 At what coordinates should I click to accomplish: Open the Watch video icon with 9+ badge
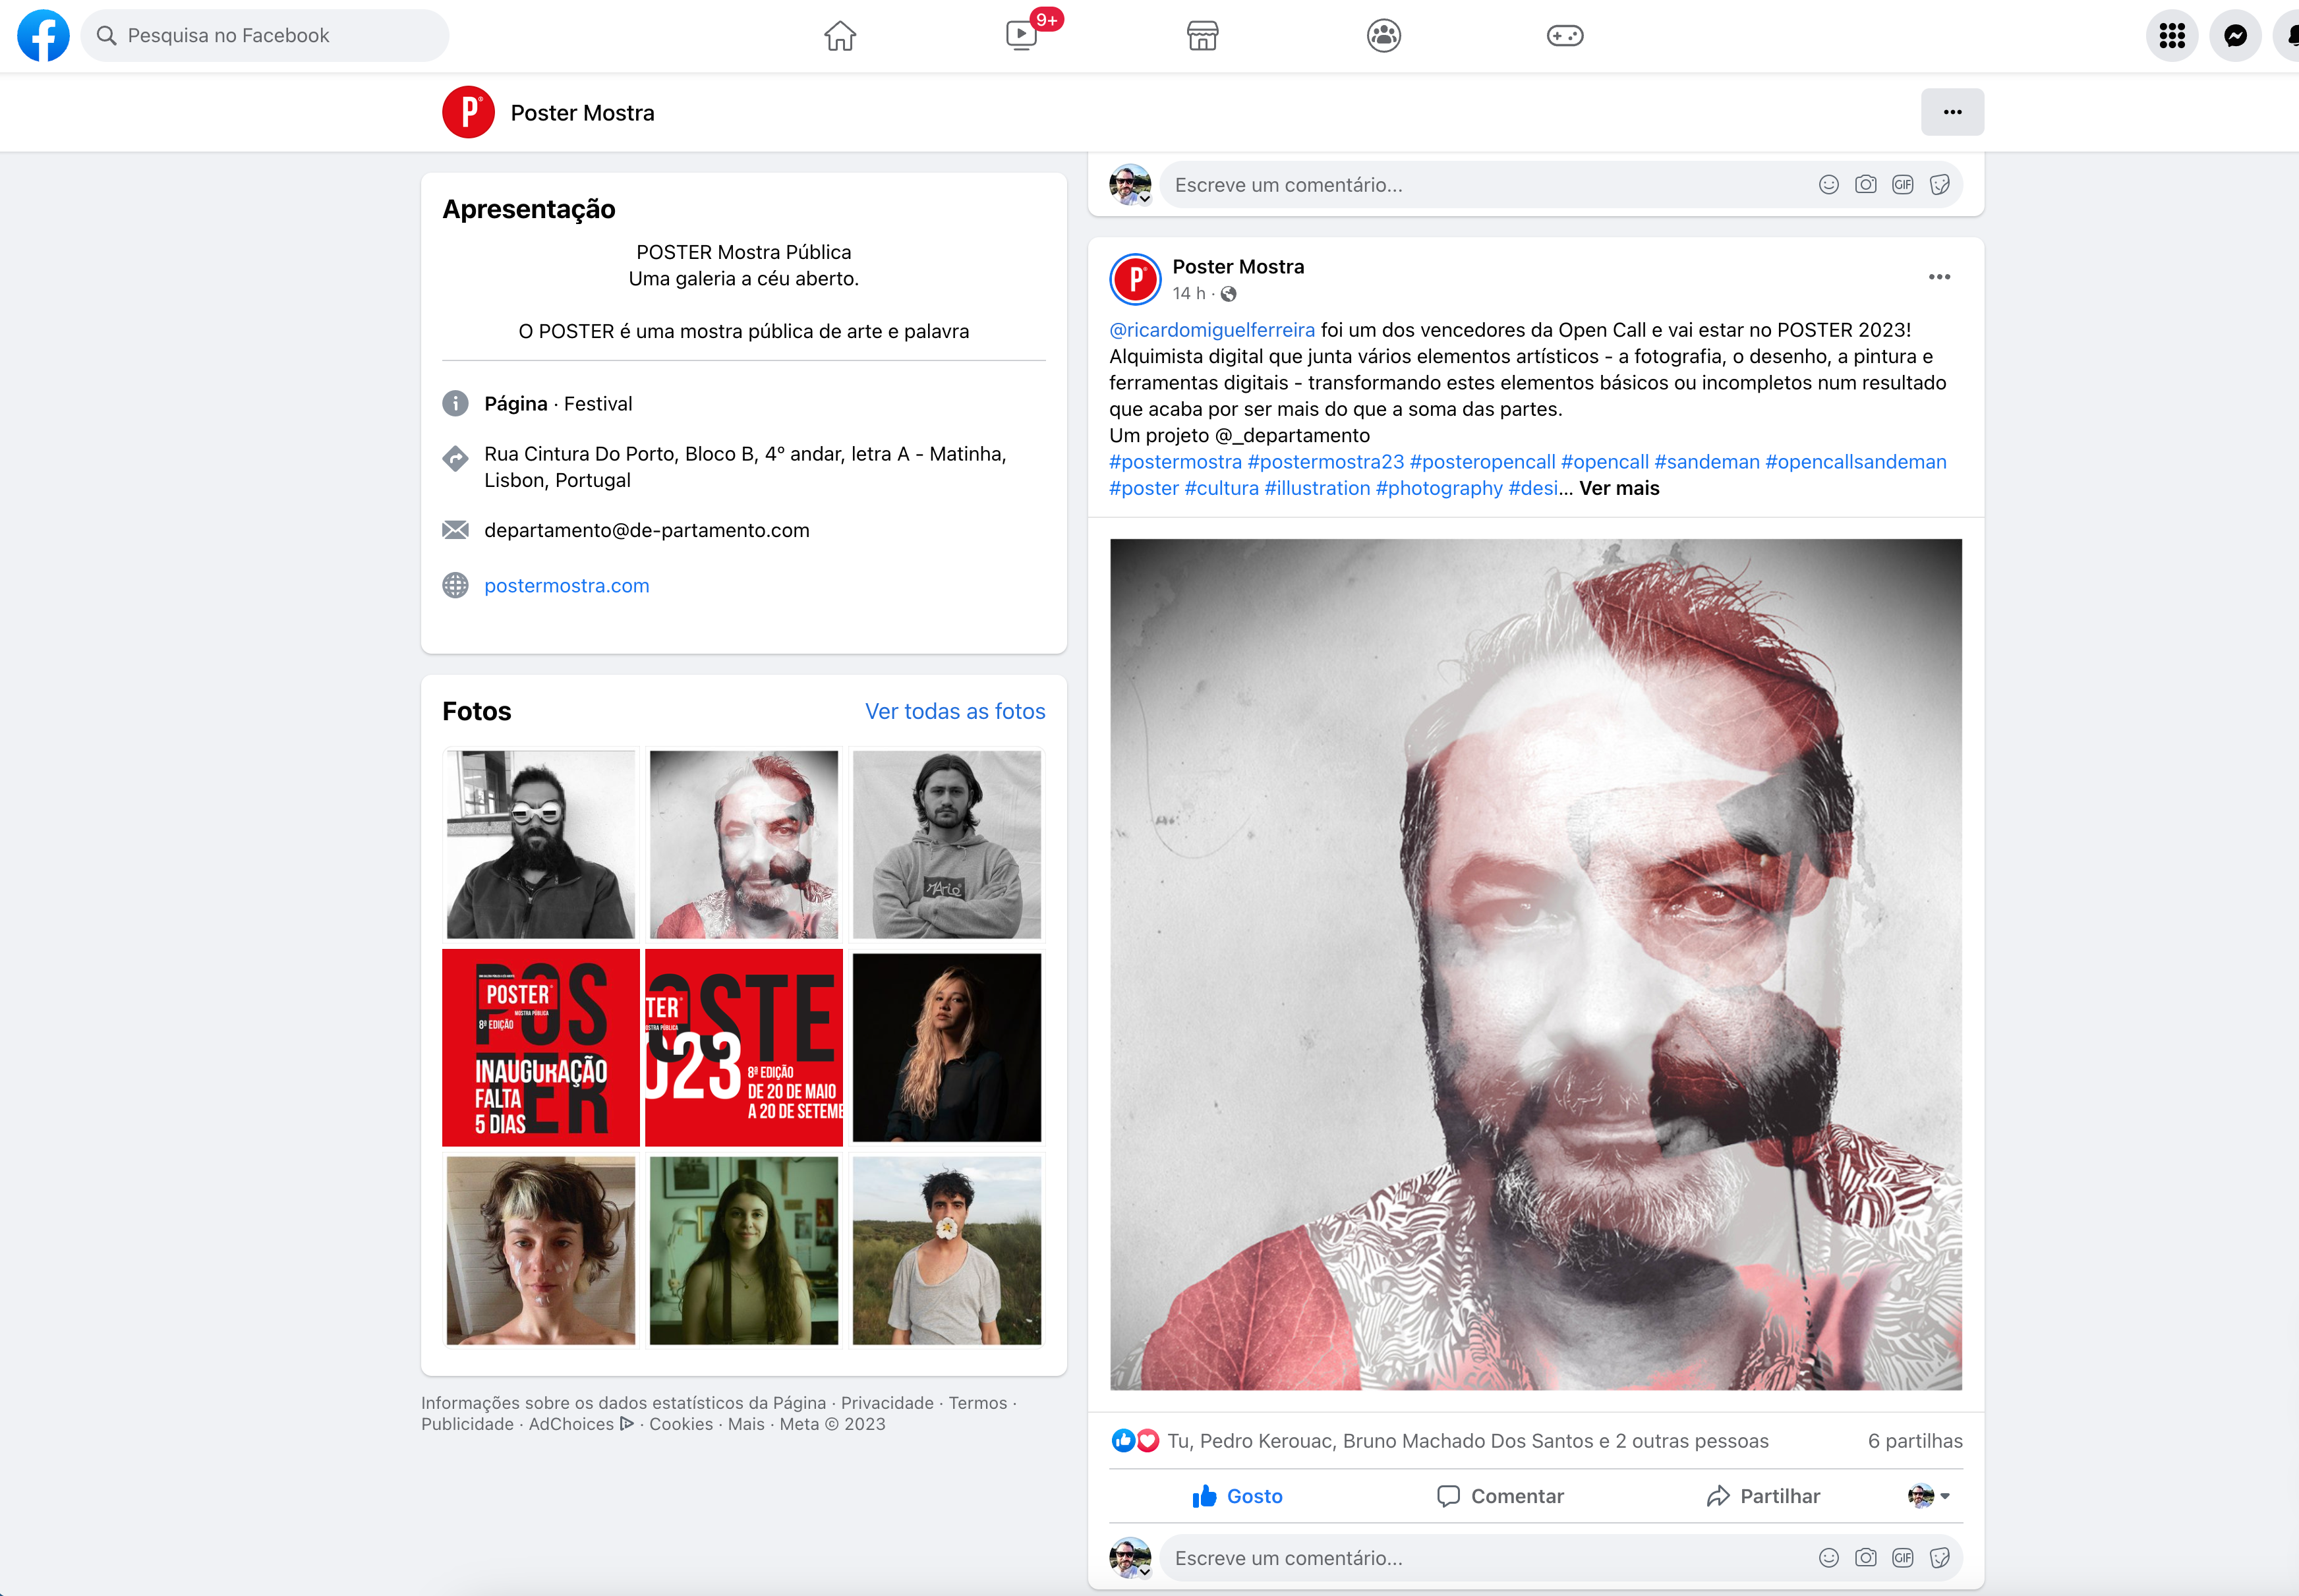click(1021, 36)
